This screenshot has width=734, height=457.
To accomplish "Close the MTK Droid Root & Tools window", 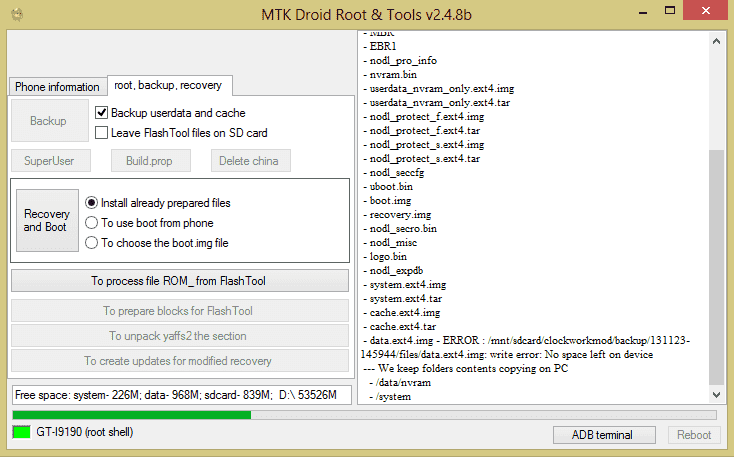I will tap(706, 10).
